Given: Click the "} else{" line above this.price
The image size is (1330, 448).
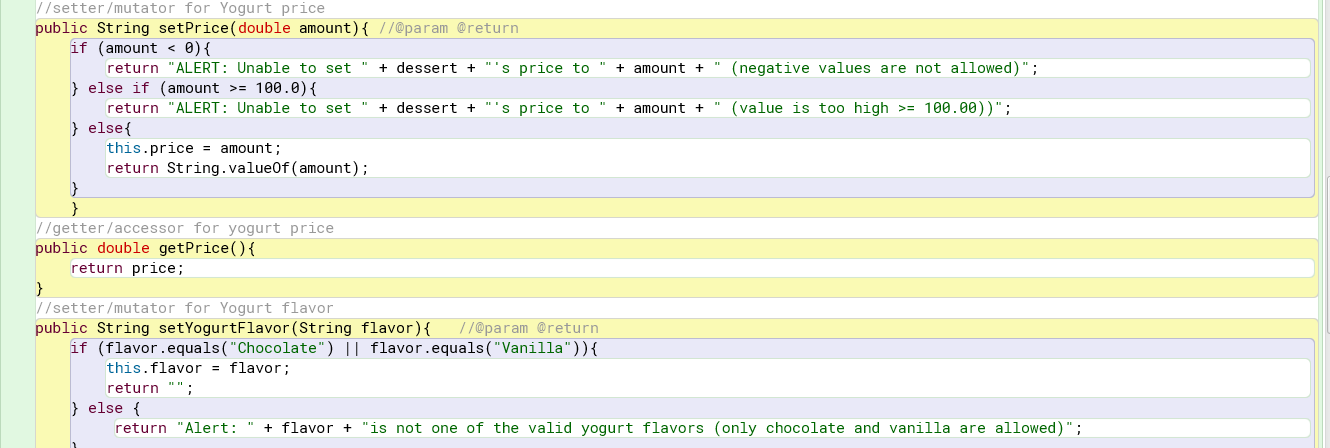Looking at the screenshot, I should click(101, 128).
